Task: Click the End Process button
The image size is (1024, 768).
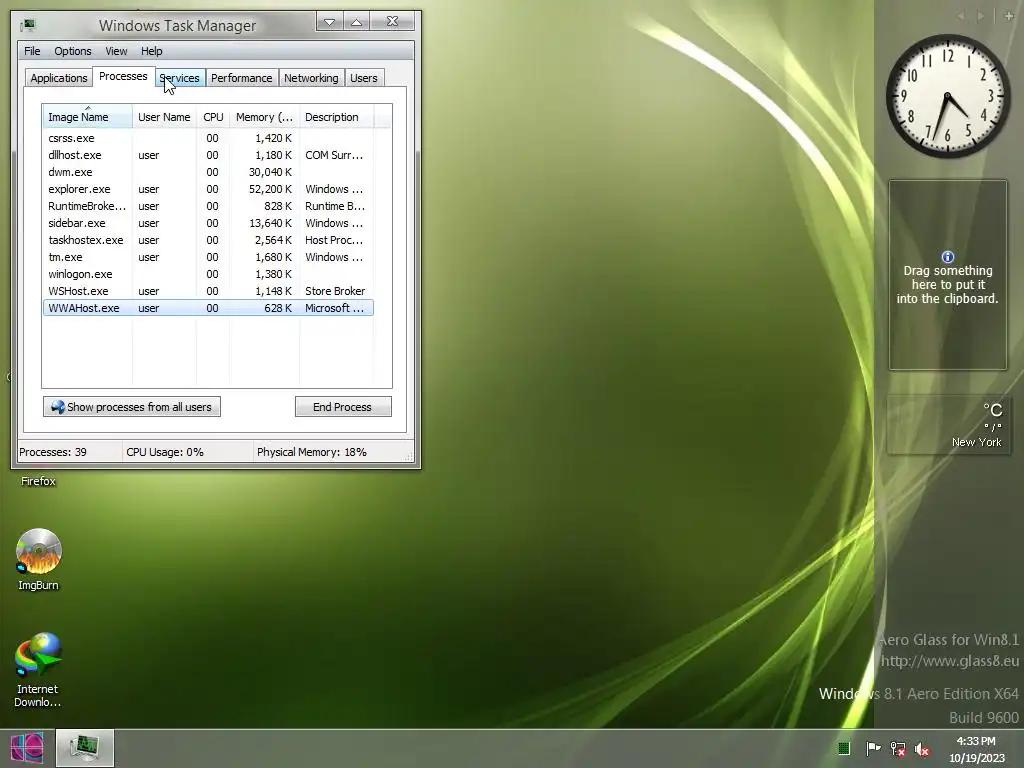Action: click(x=343, y=407)
